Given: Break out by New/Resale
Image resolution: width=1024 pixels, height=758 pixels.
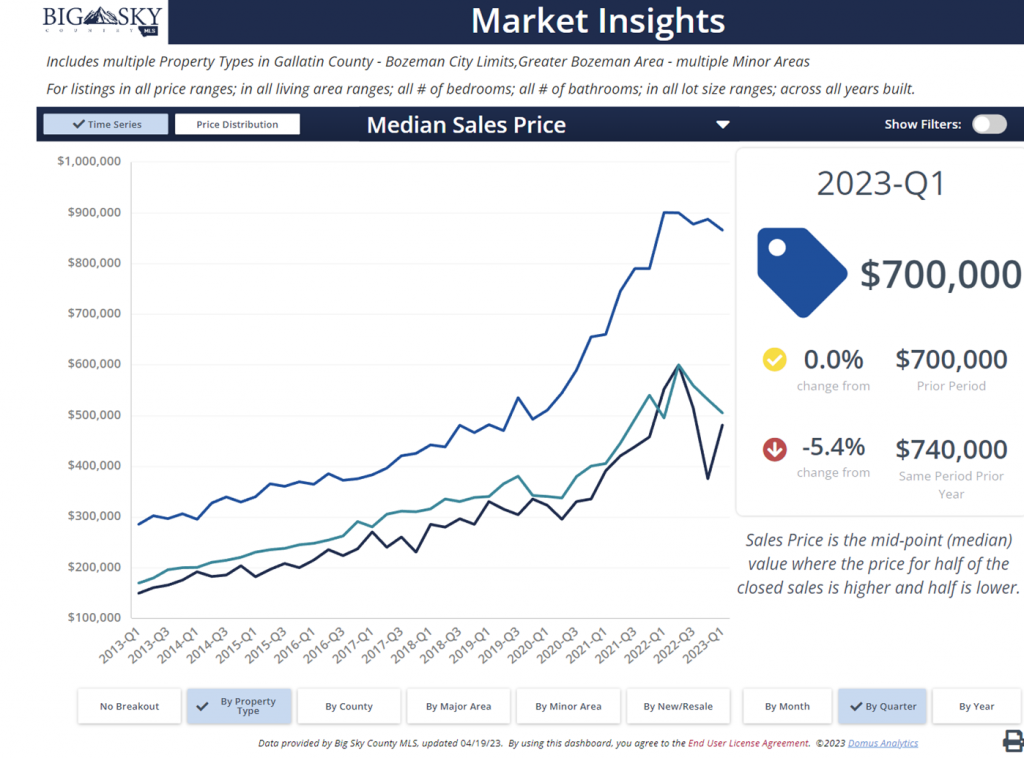Looking at the screenshot, I should pos(678,706).
